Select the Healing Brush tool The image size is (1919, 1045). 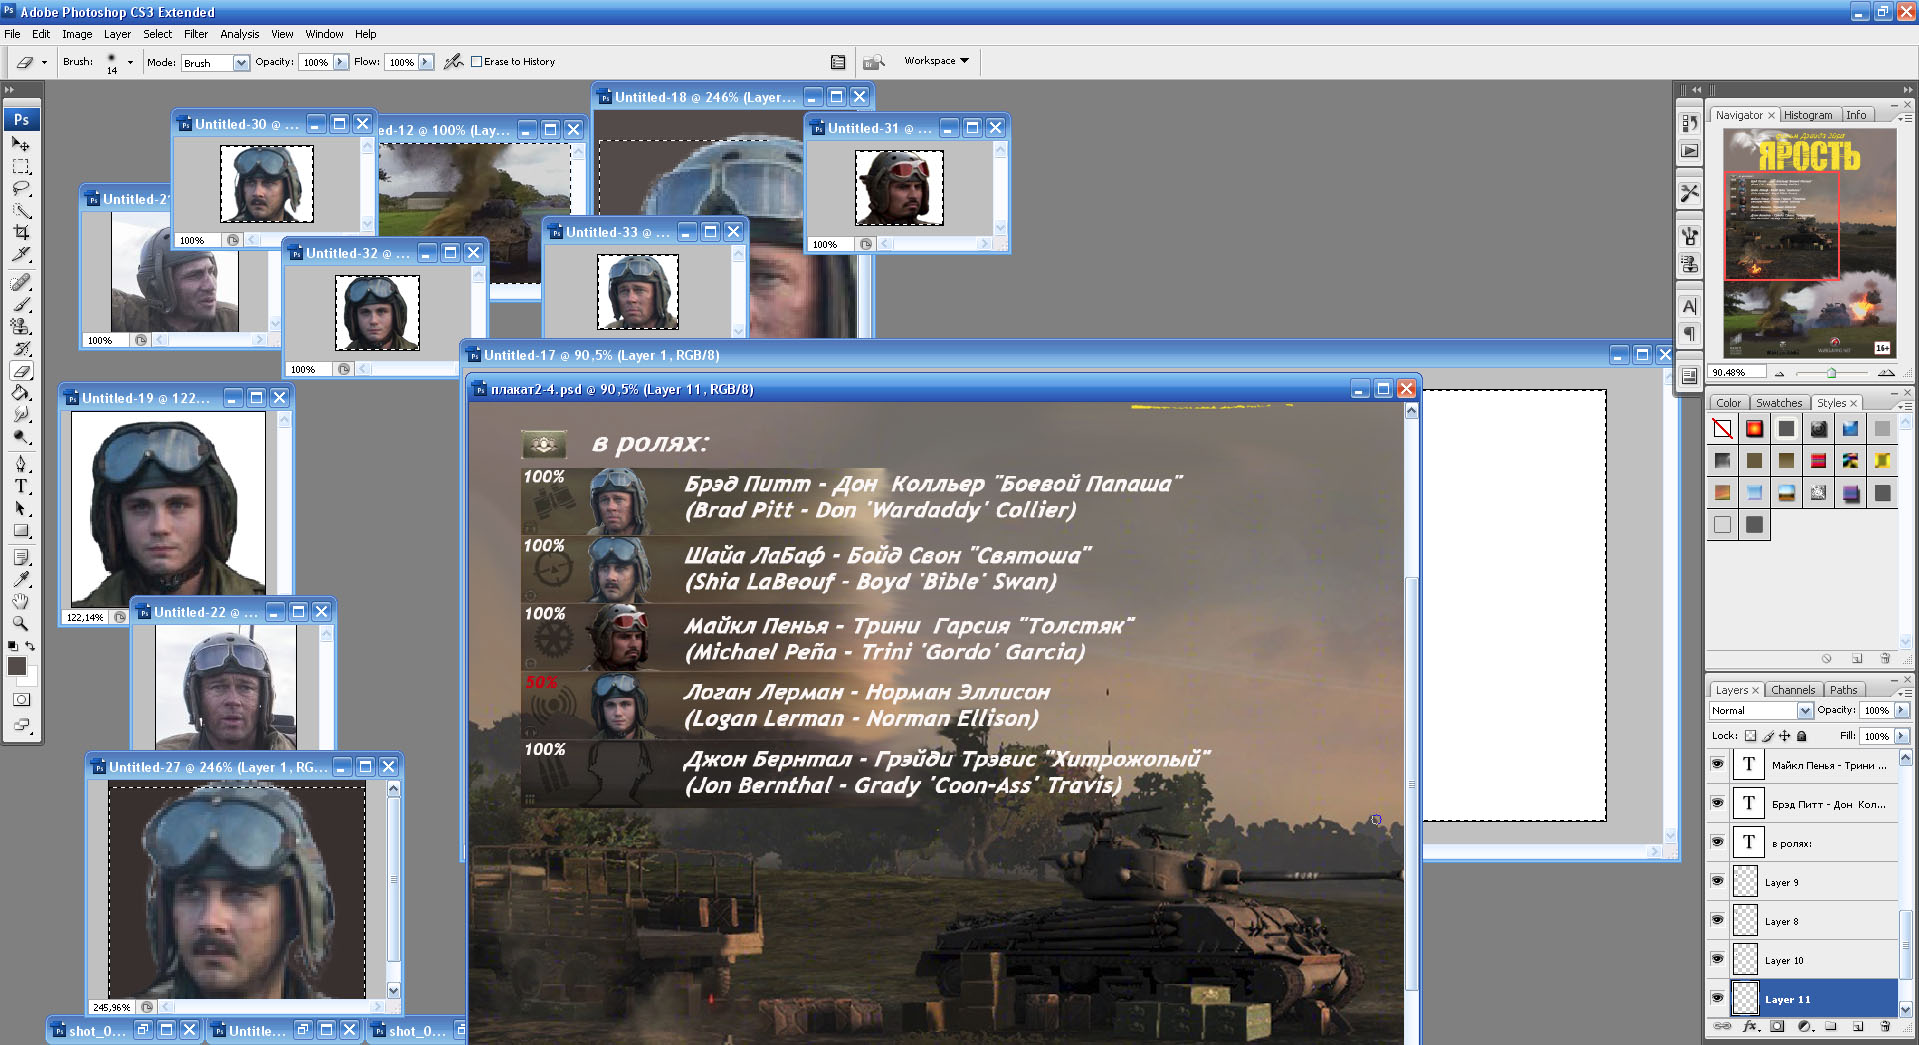pos(21,283)
